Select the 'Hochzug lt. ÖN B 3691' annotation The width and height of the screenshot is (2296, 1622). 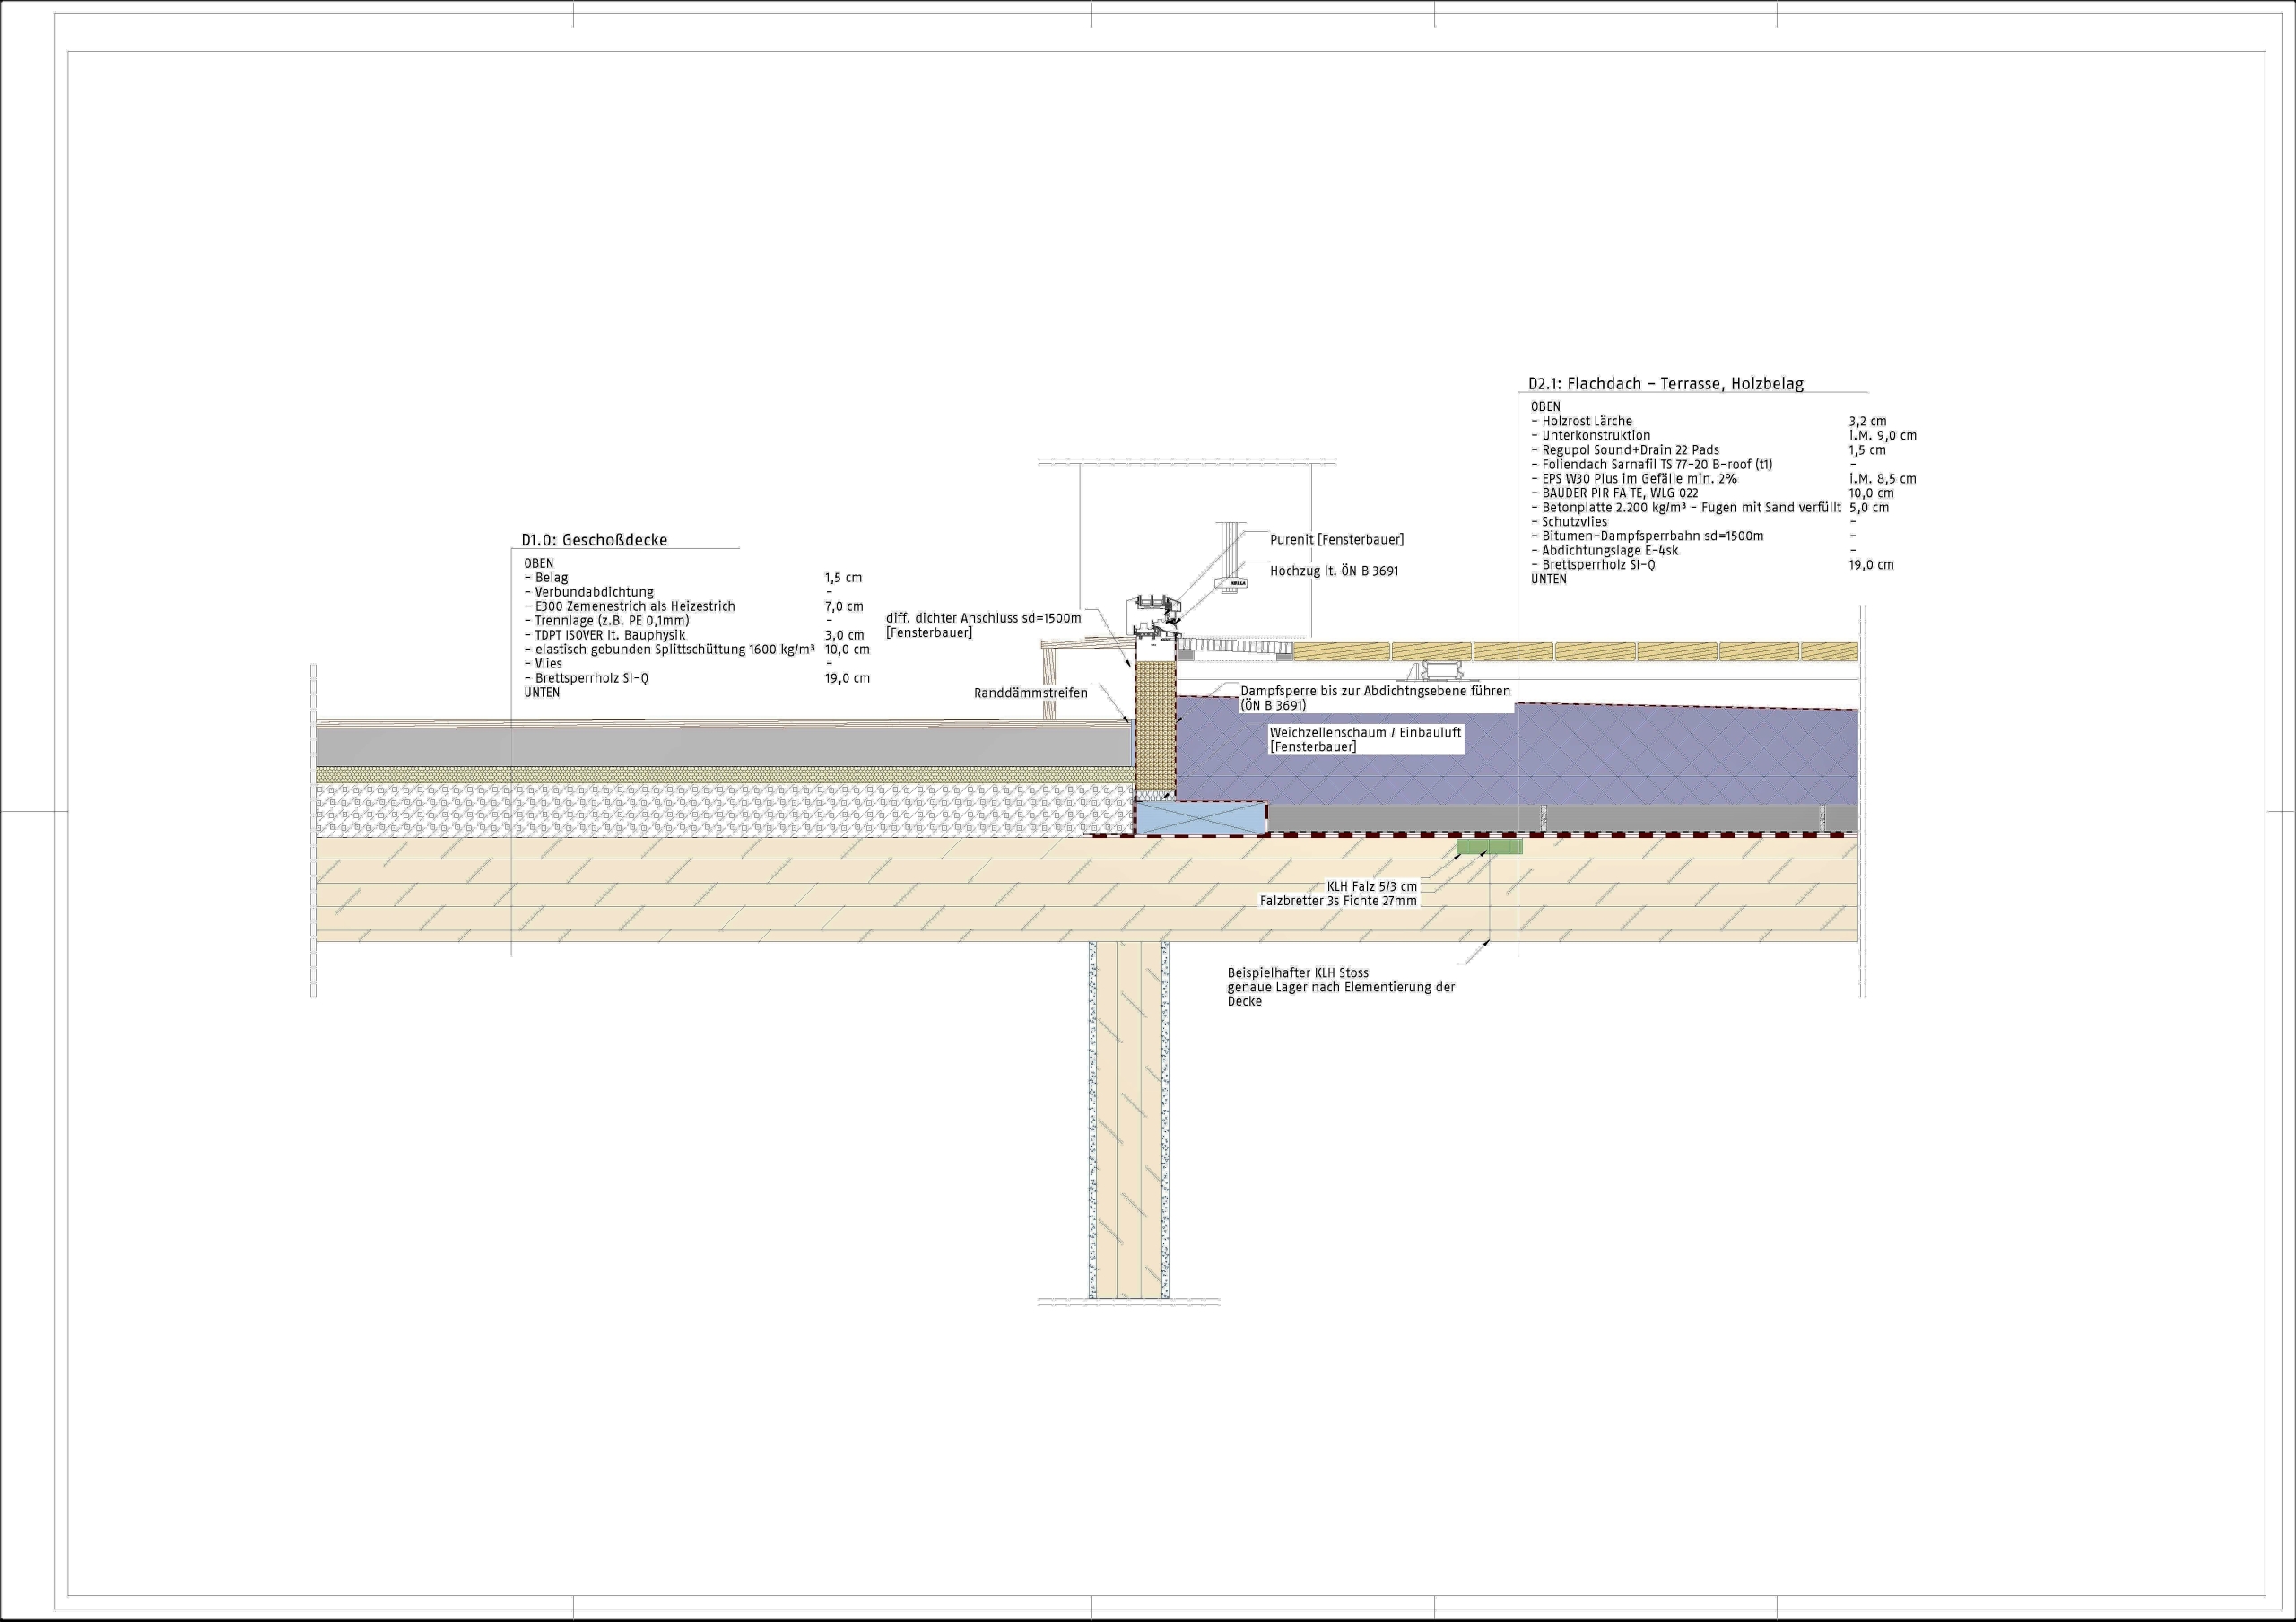[x=1334, y=571]
